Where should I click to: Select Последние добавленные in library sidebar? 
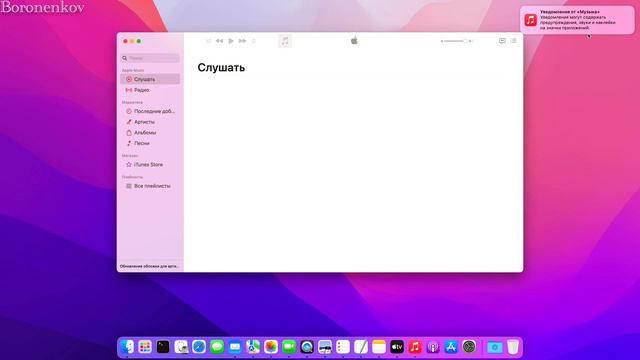(150, 111)
